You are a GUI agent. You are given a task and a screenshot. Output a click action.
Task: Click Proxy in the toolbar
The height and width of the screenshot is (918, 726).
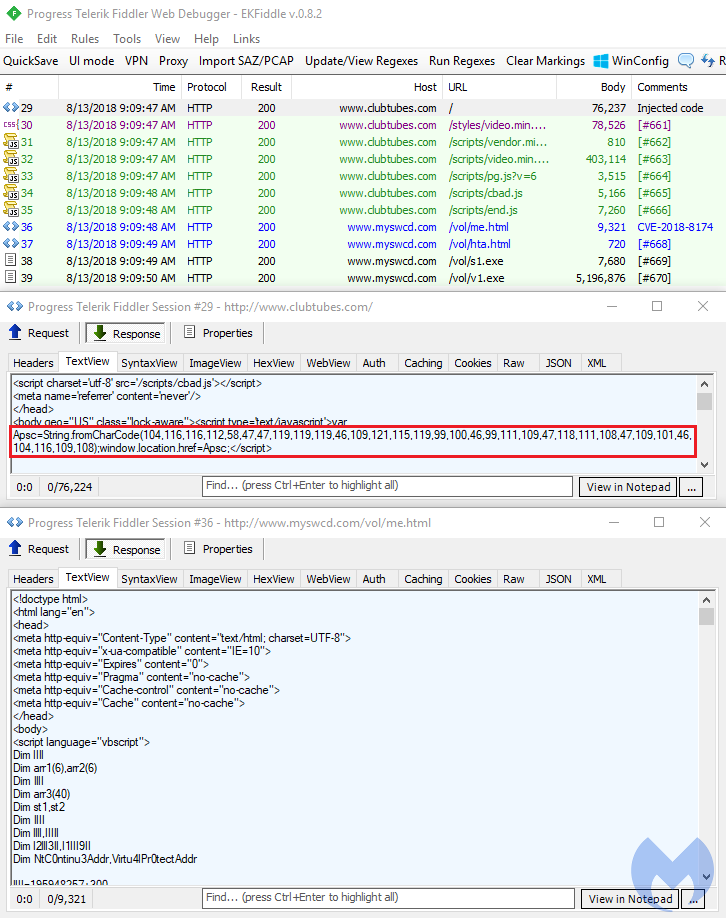click(x=173, y=61)
